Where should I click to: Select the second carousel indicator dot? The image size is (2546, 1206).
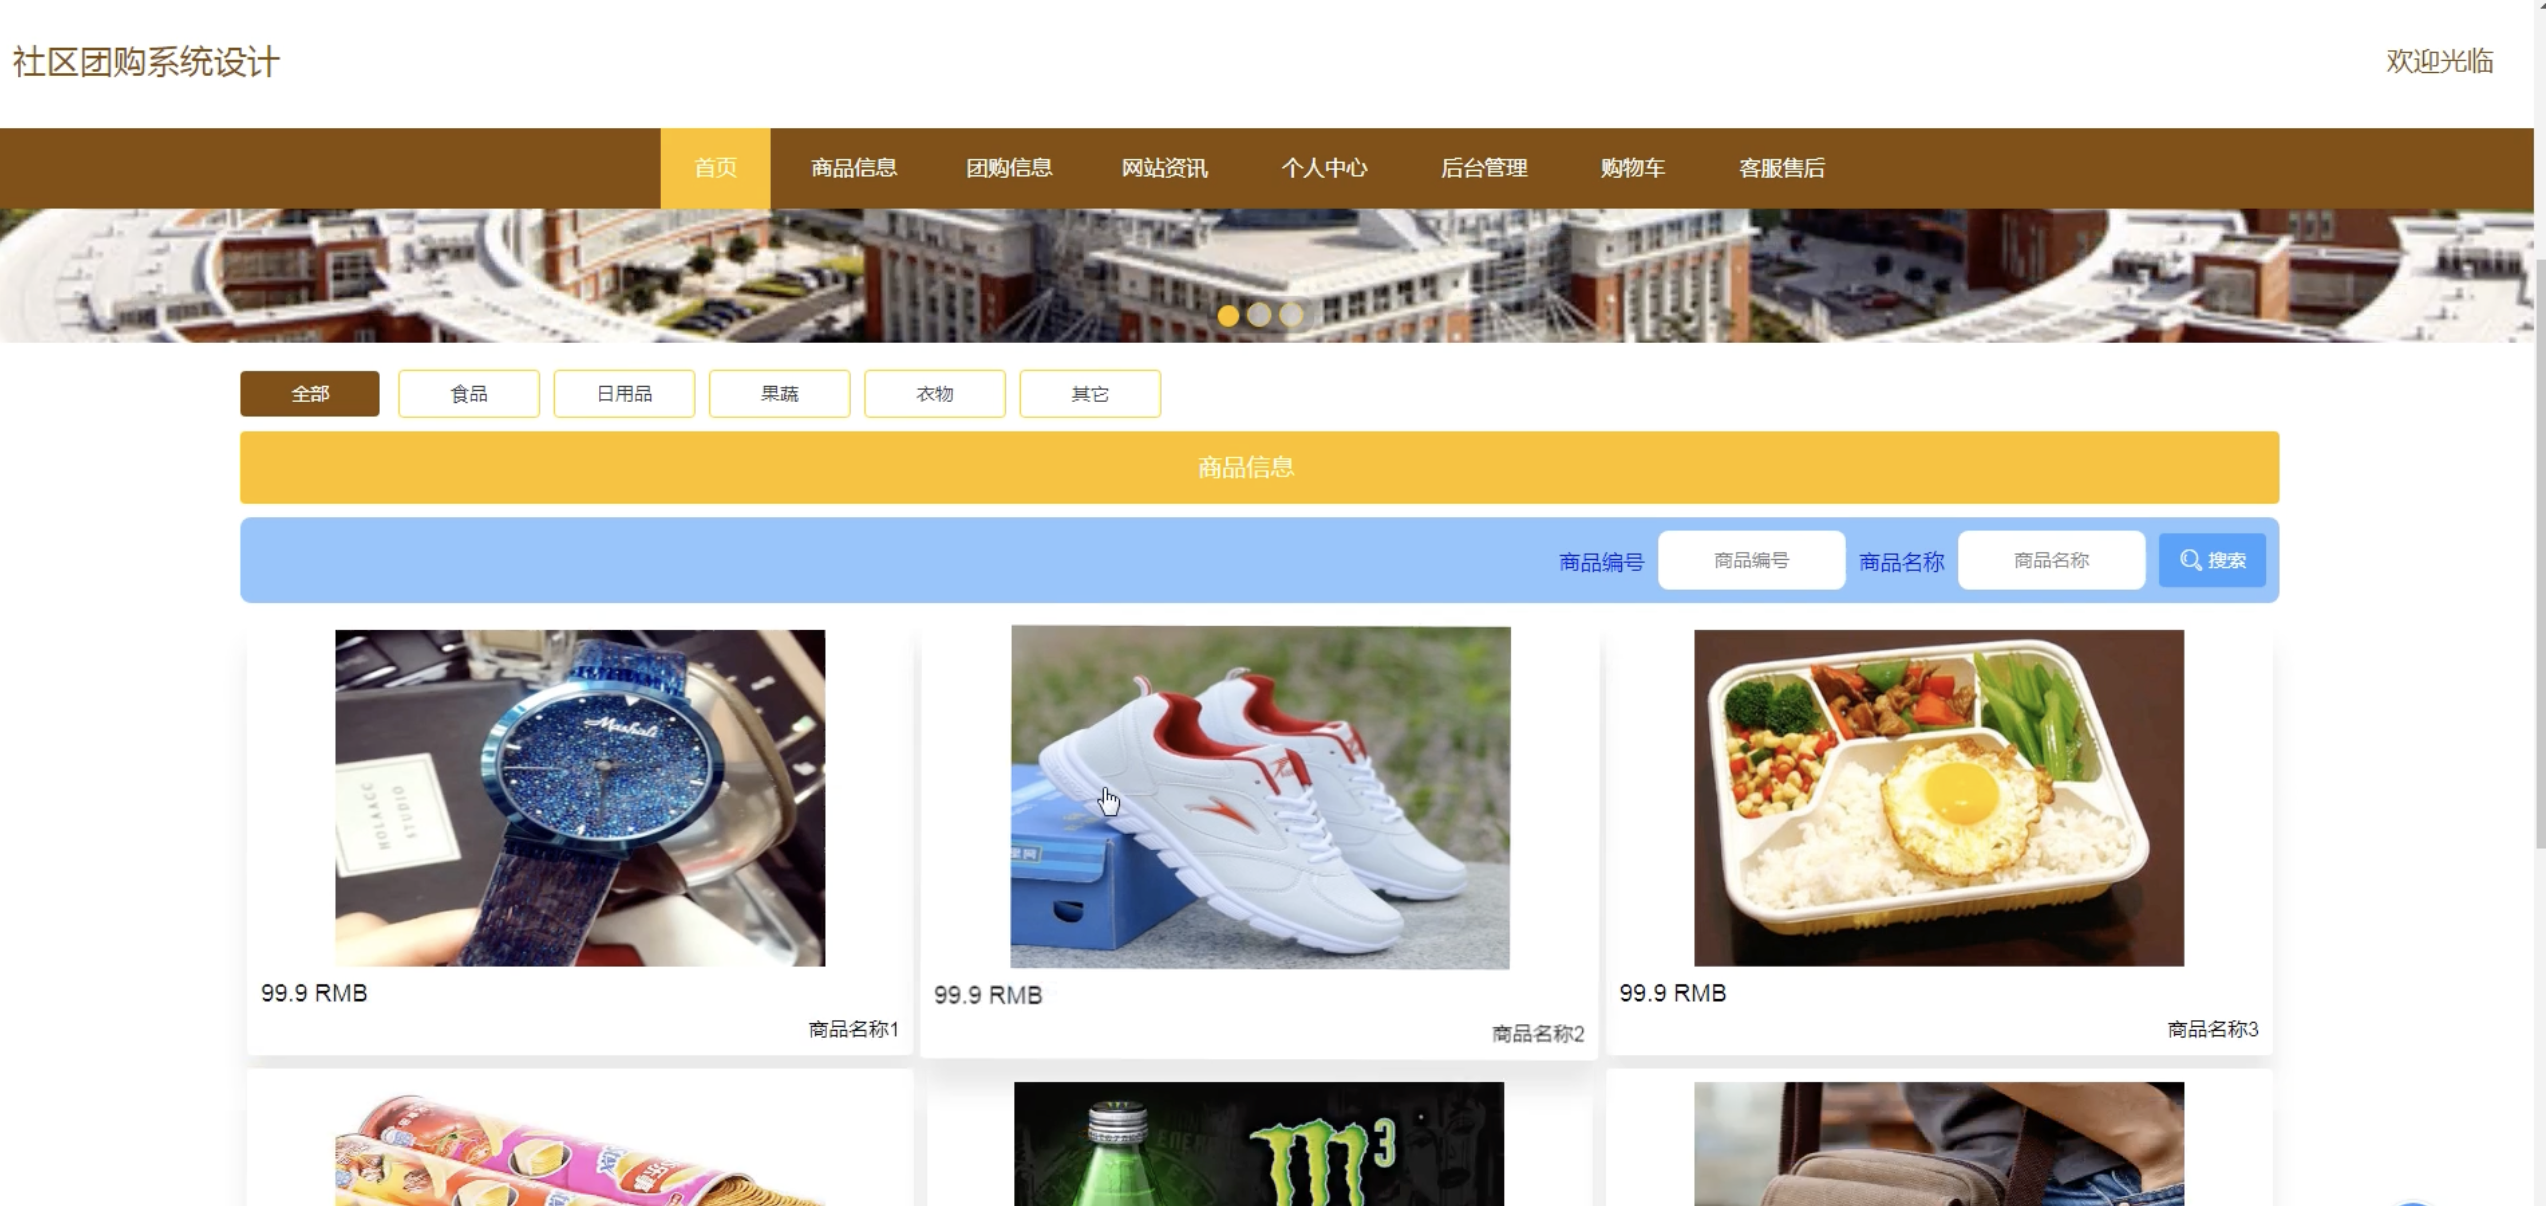(1259, 315)
